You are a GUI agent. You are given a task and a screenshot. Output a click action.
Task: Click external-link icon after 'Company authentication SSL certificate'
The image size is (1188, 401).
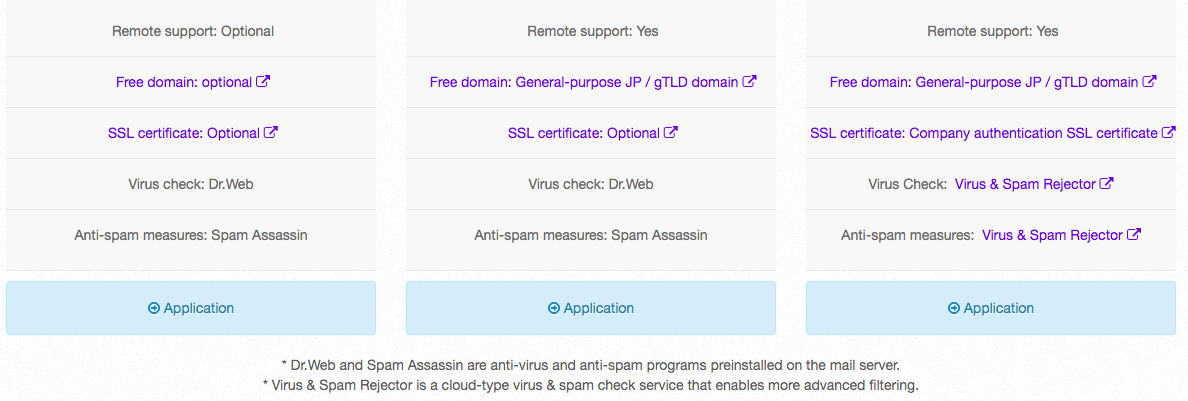[x=1169, y=133]
